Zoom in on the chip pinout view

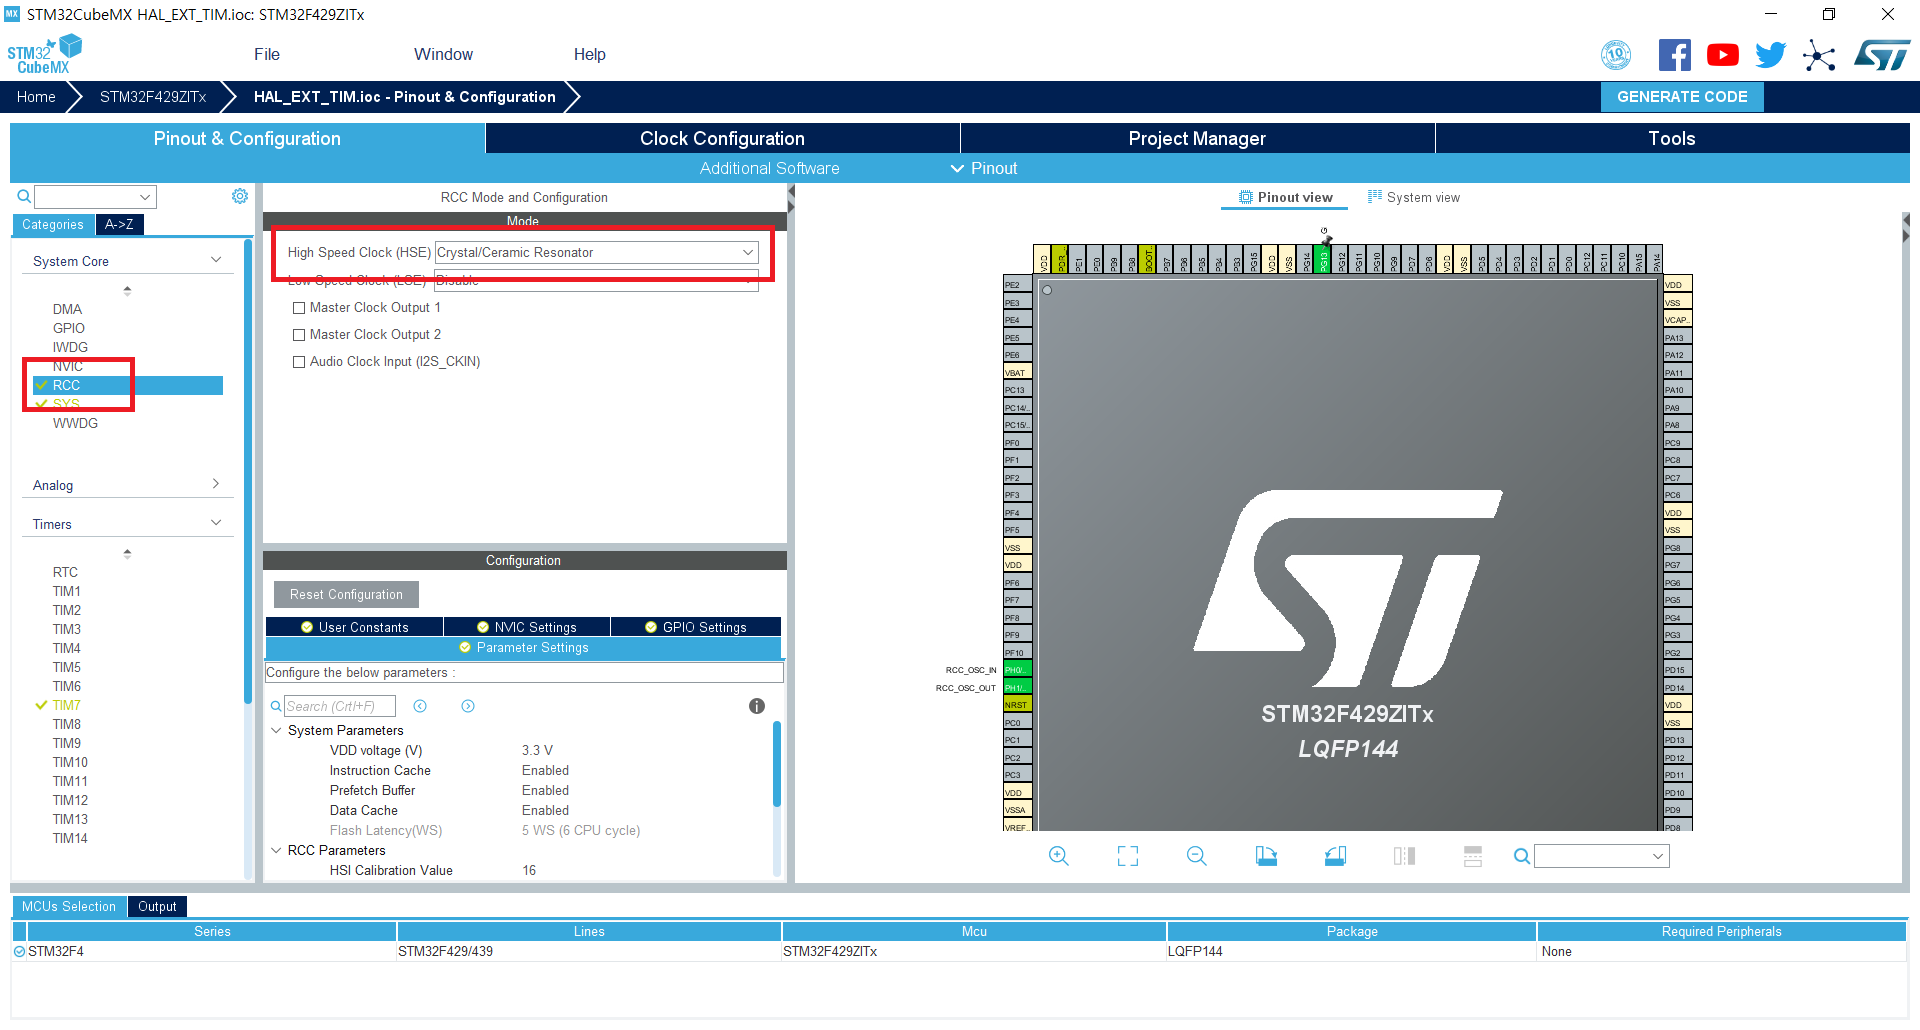pos(1059,856)
